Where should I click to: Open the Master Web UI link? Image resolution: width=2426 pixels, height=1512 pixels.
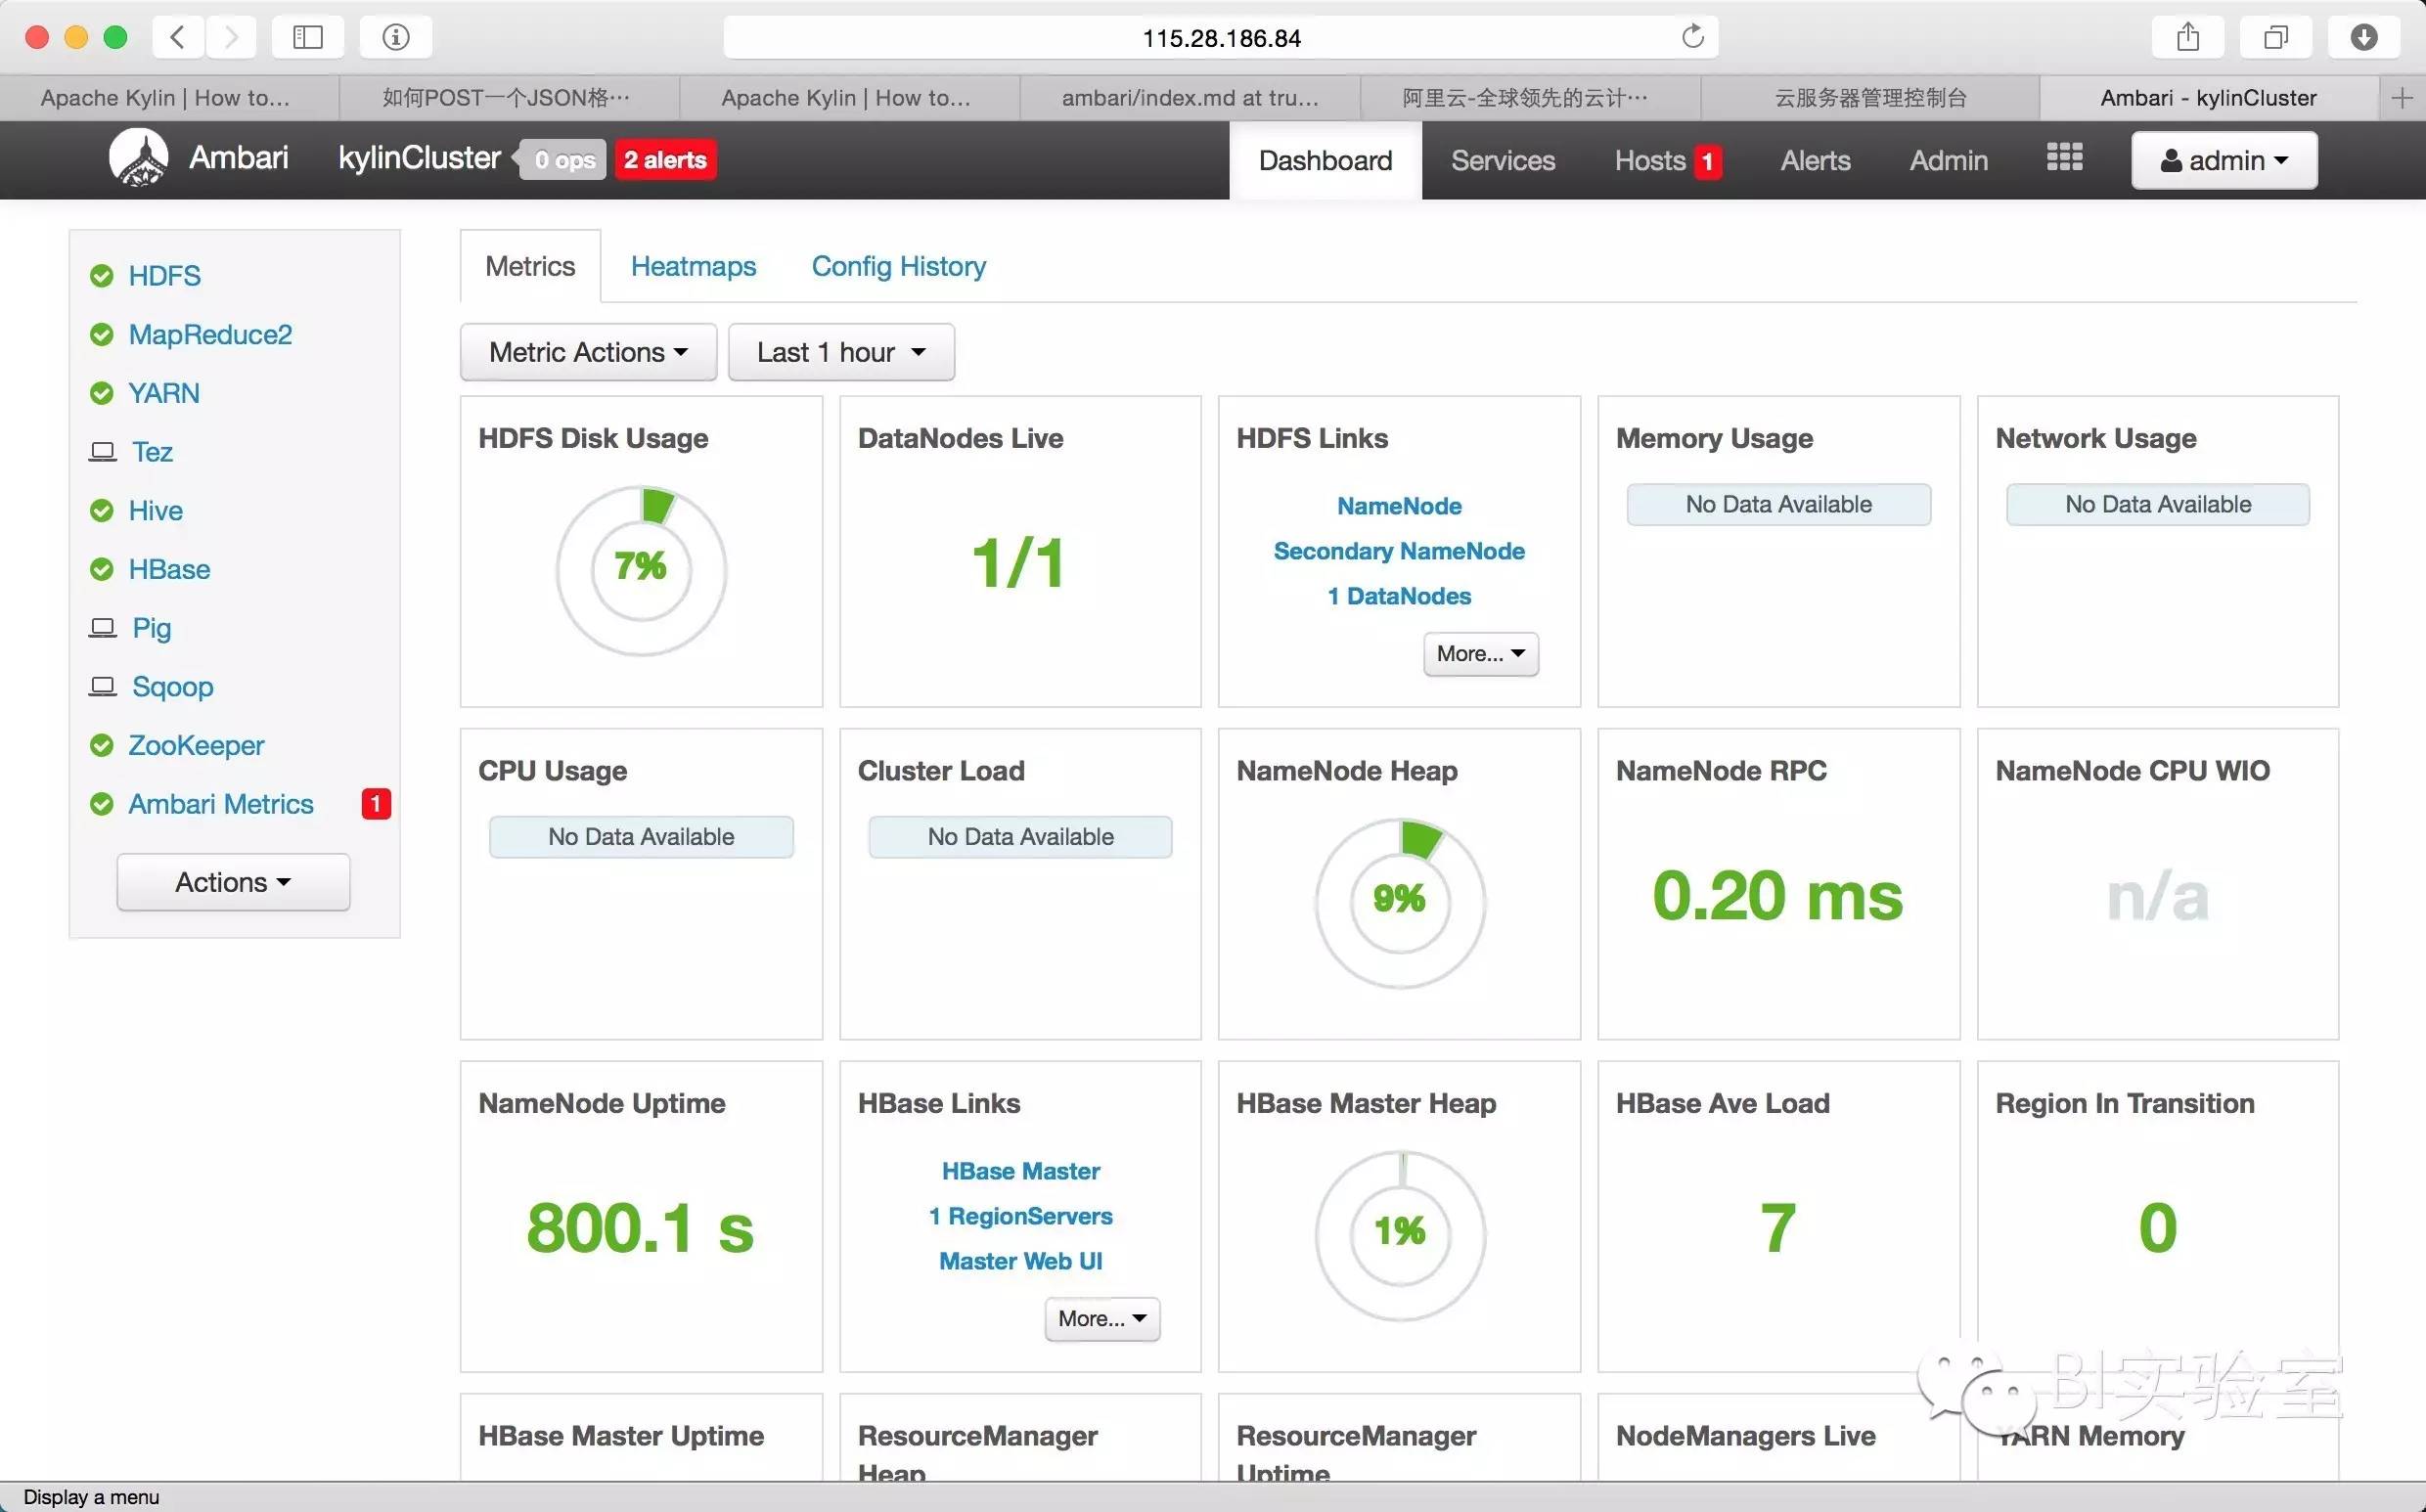[1020, 1261]
